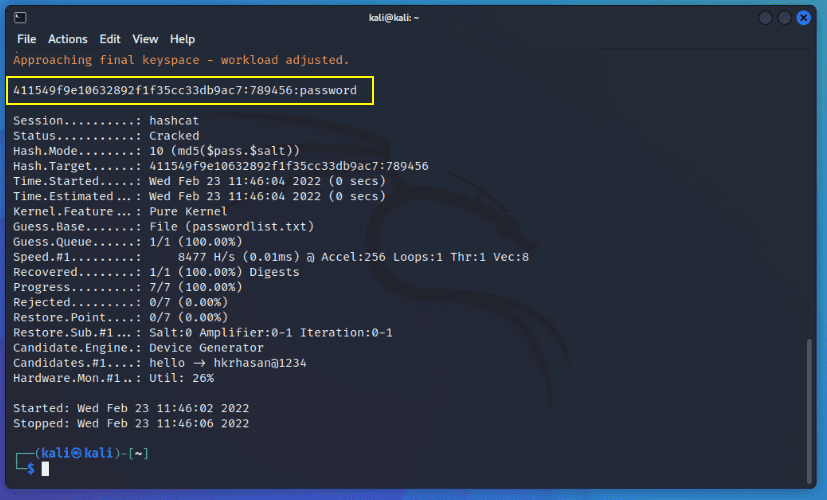Click the 'Recovered' Digests line
The width and height of the screenshot is (827, 500).
[156, 272]
